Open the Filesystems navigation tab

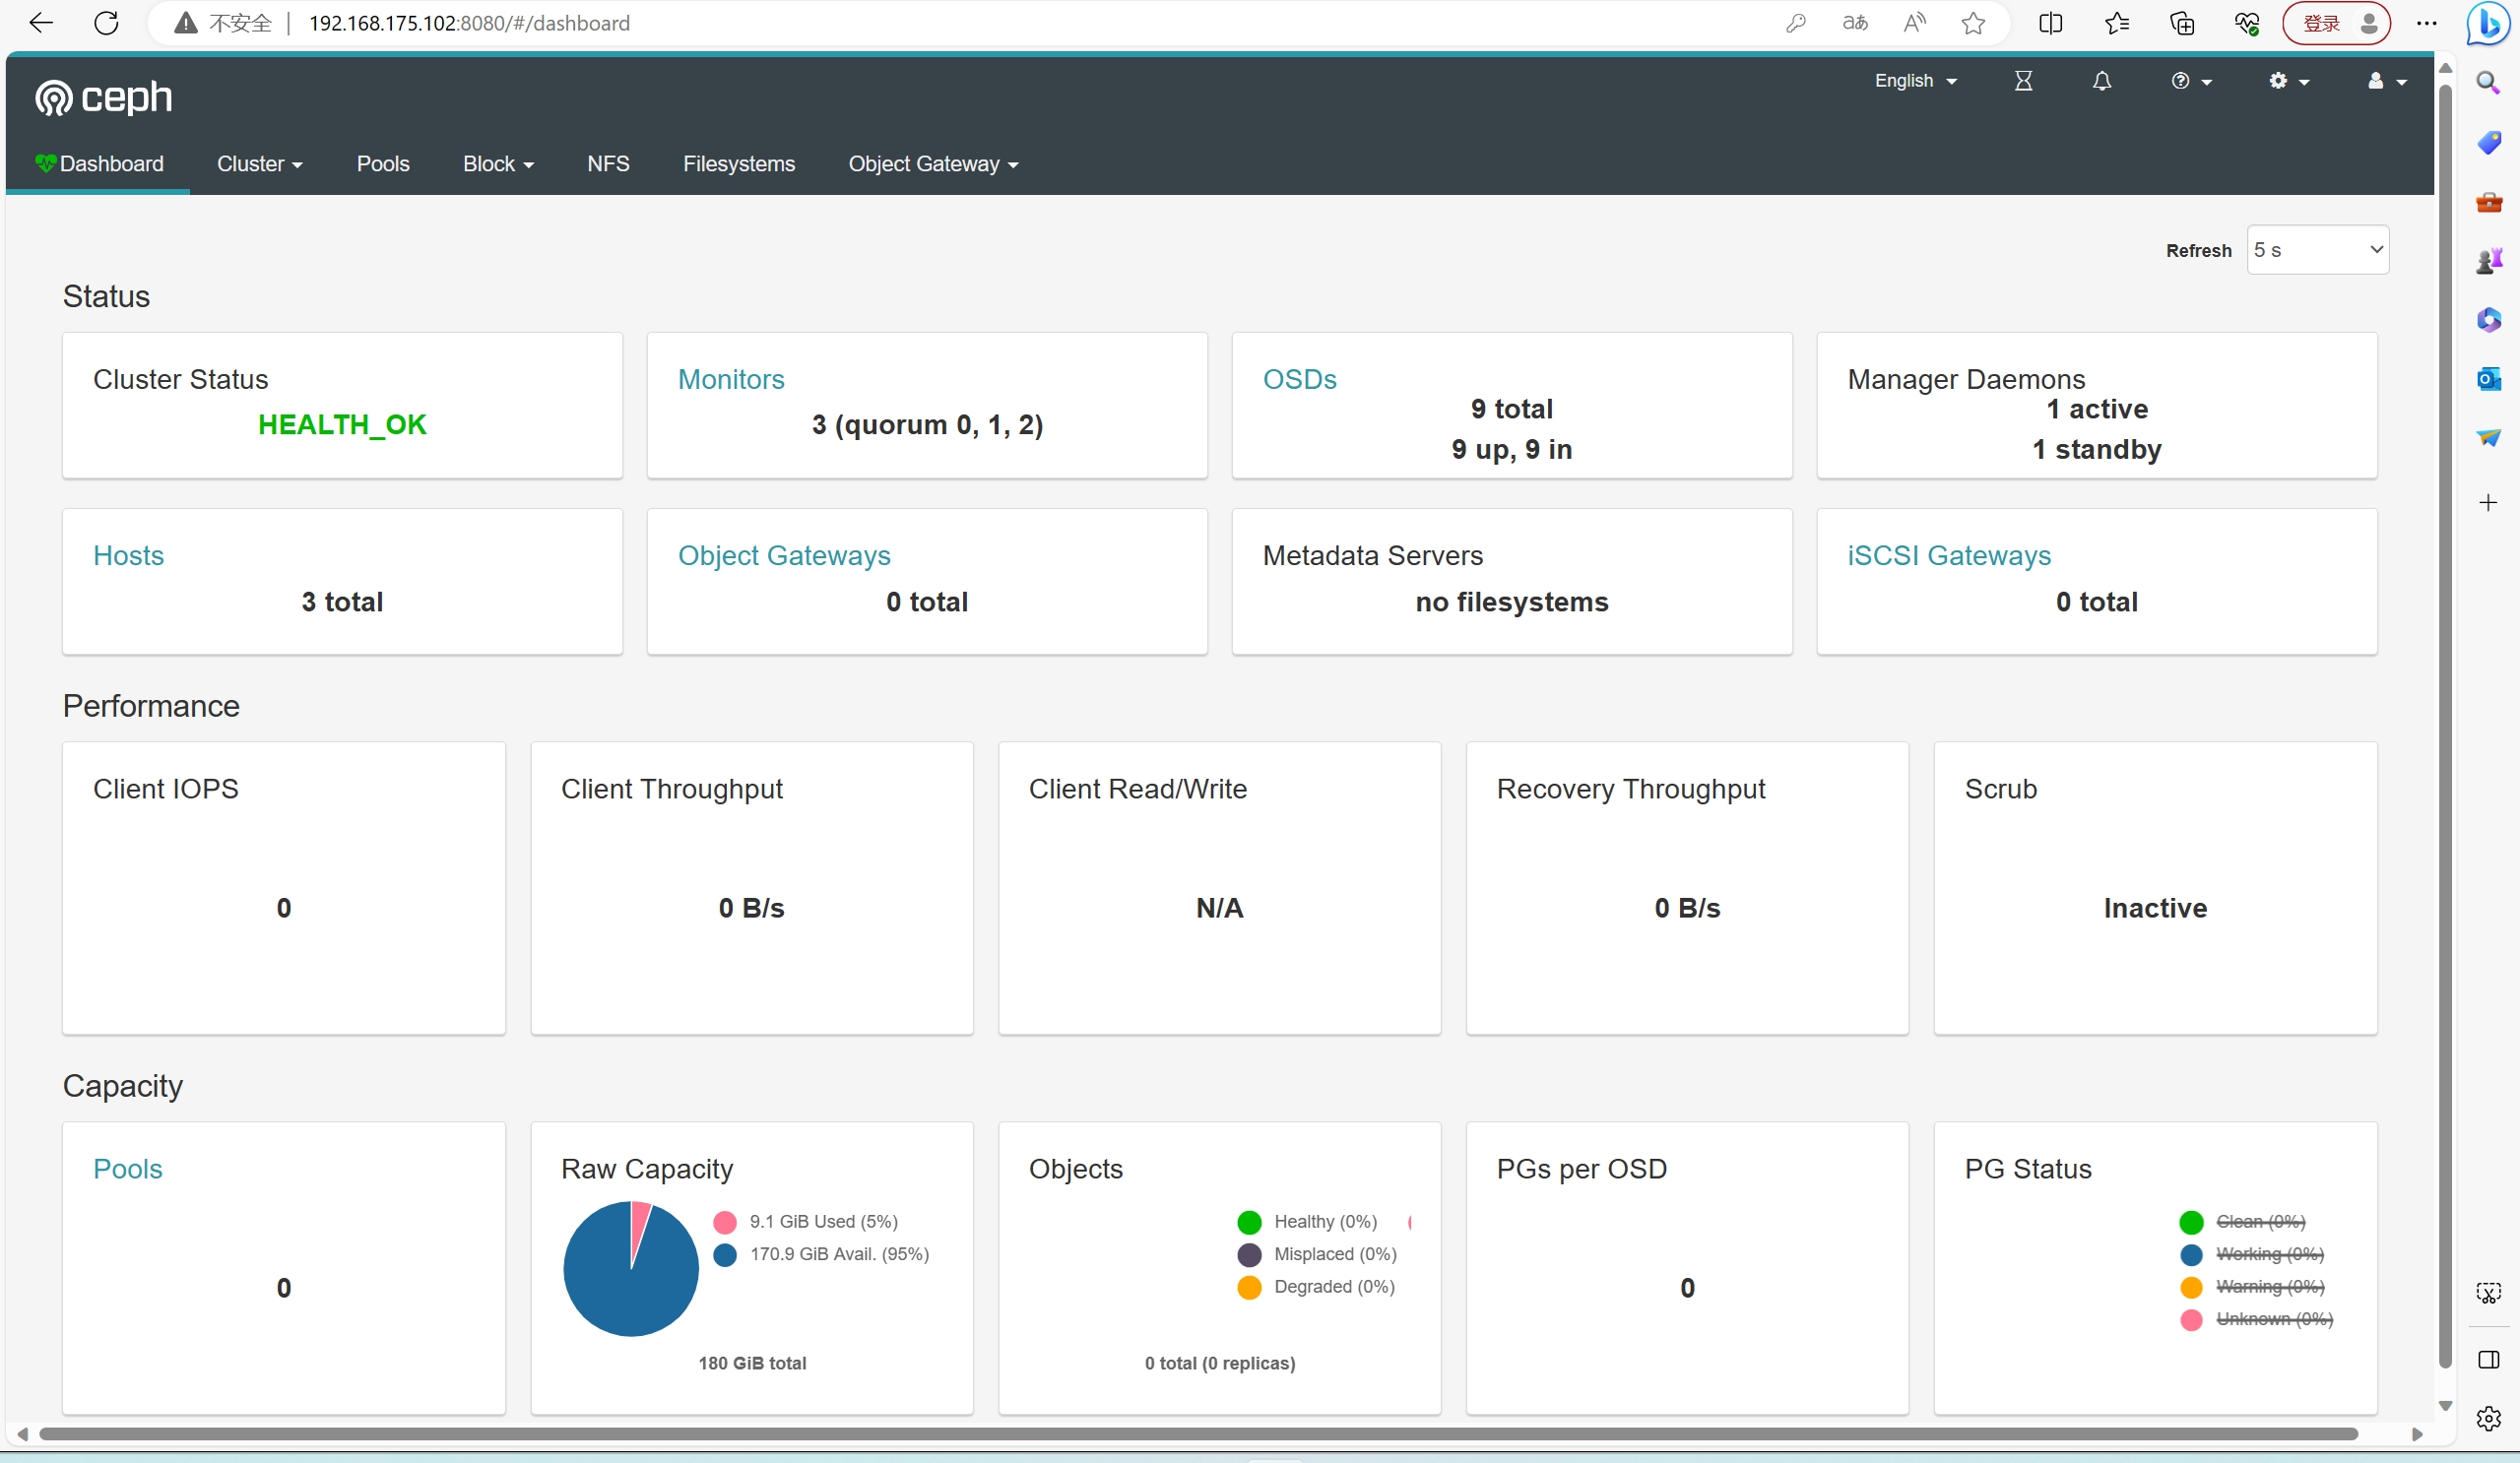pyautogui.click(x=738, y=164)
